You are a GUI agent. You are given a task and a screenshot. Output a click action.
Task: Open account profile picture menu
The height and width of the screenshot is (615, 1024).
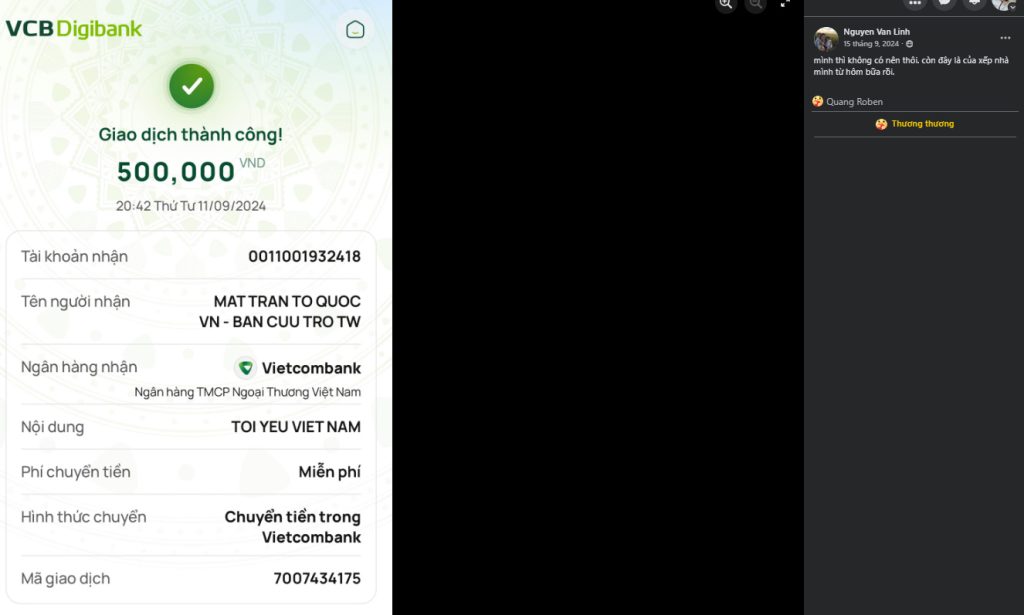pyautogui.click(x=1004, y=3)
